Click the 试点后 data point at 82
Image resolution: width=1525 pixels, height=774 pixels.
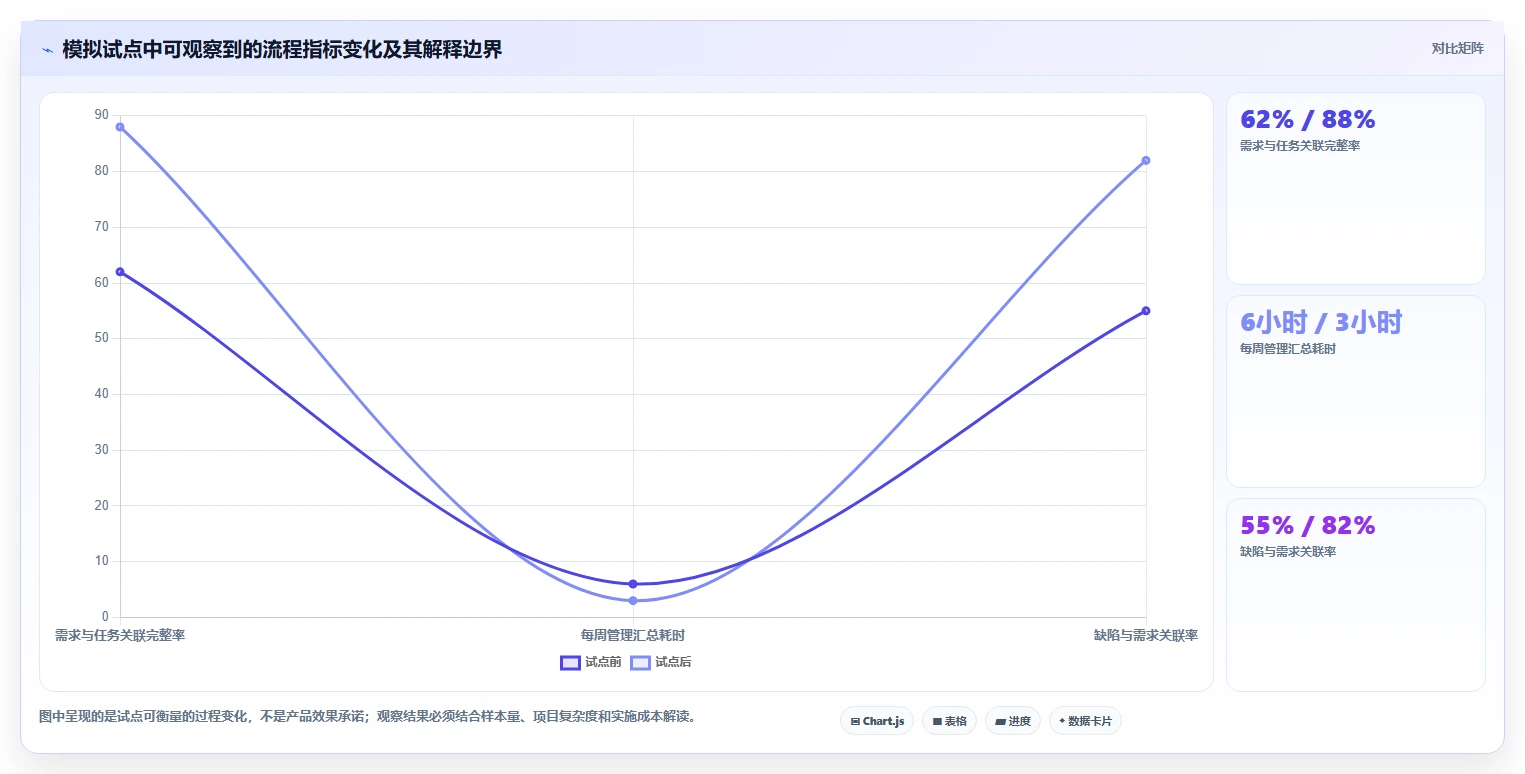click(1146, 160)
